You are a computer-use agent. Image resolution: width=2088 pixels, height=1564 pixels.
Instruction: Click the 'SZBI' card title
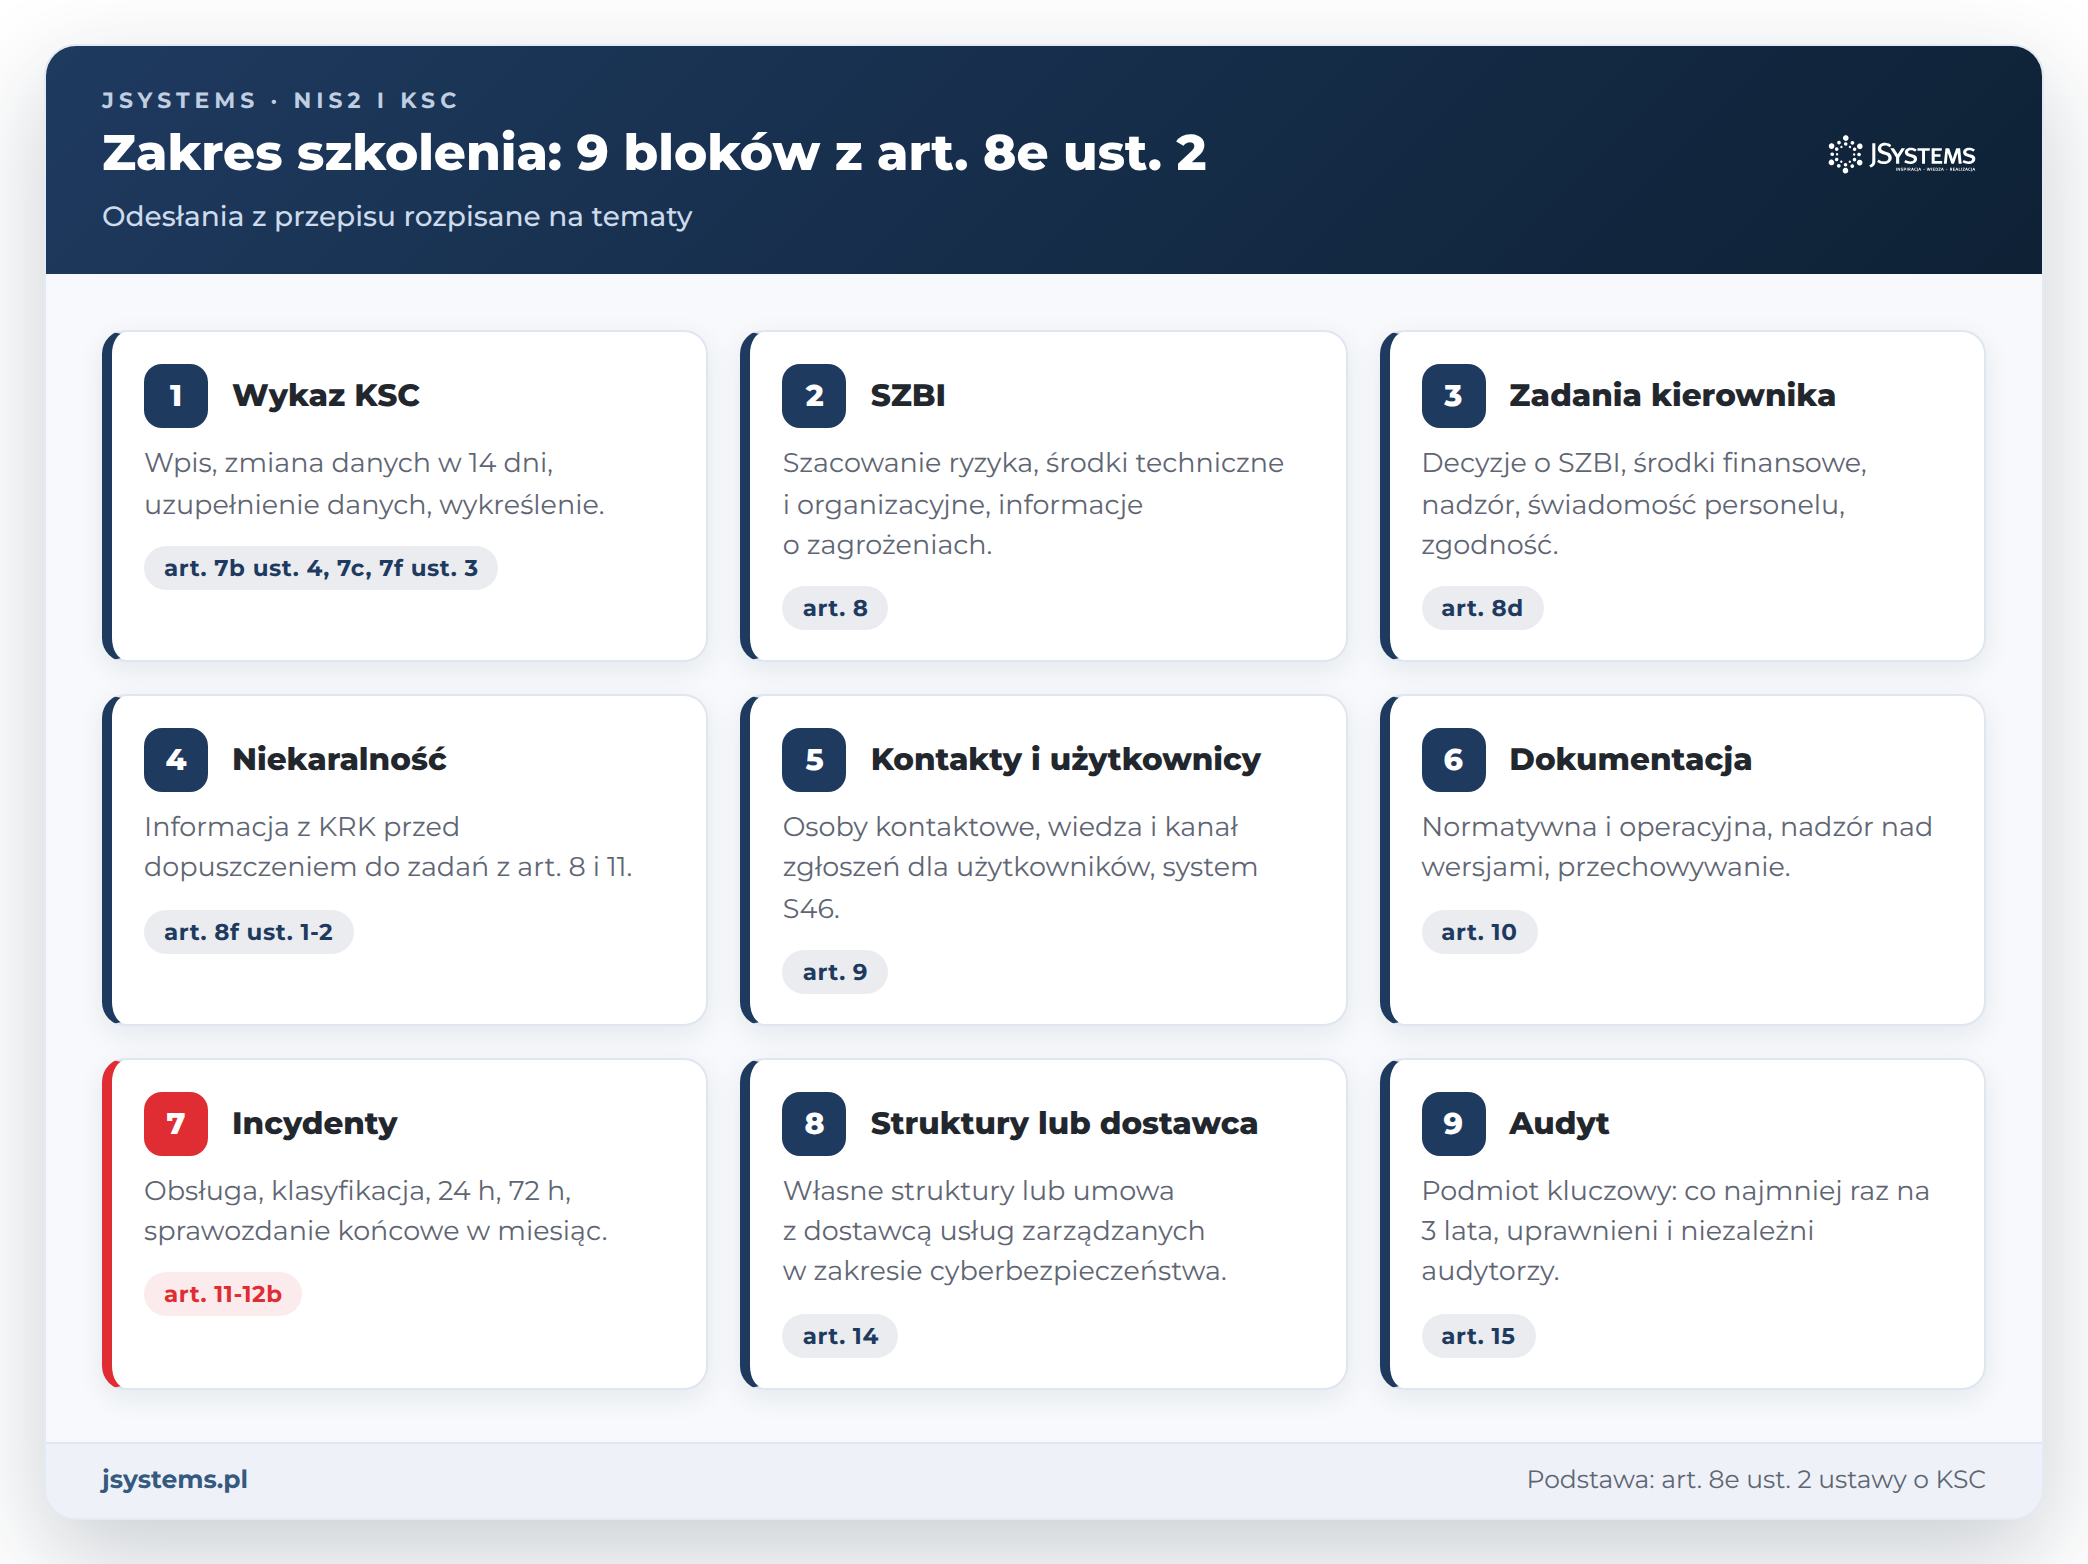tap(908, 395)
